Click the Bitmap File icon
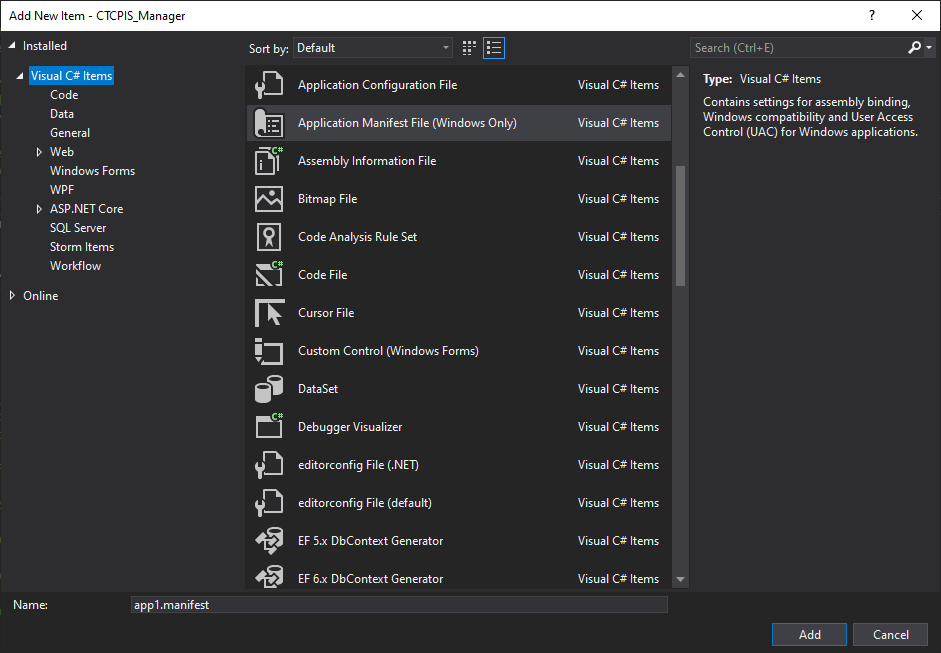This screenshot has width=941, height=653. click(x=269, y=199)
